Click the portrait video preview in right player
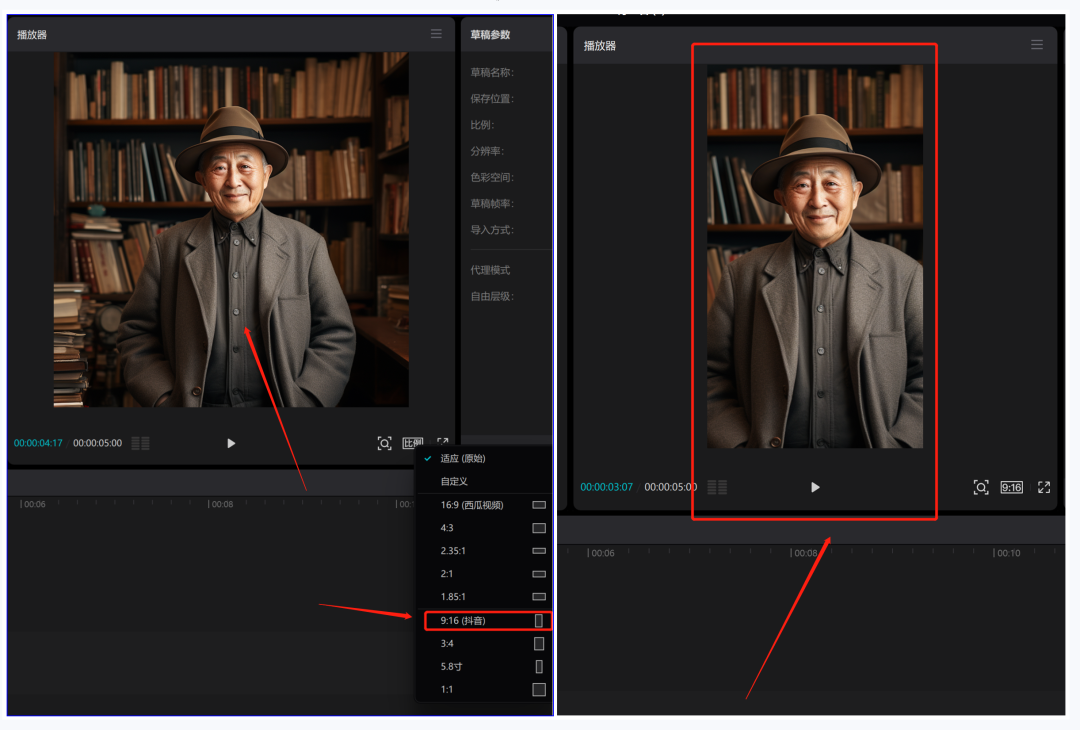This screenshot has height=730, width=1080. pyautogui.click(x=815, y=256)
